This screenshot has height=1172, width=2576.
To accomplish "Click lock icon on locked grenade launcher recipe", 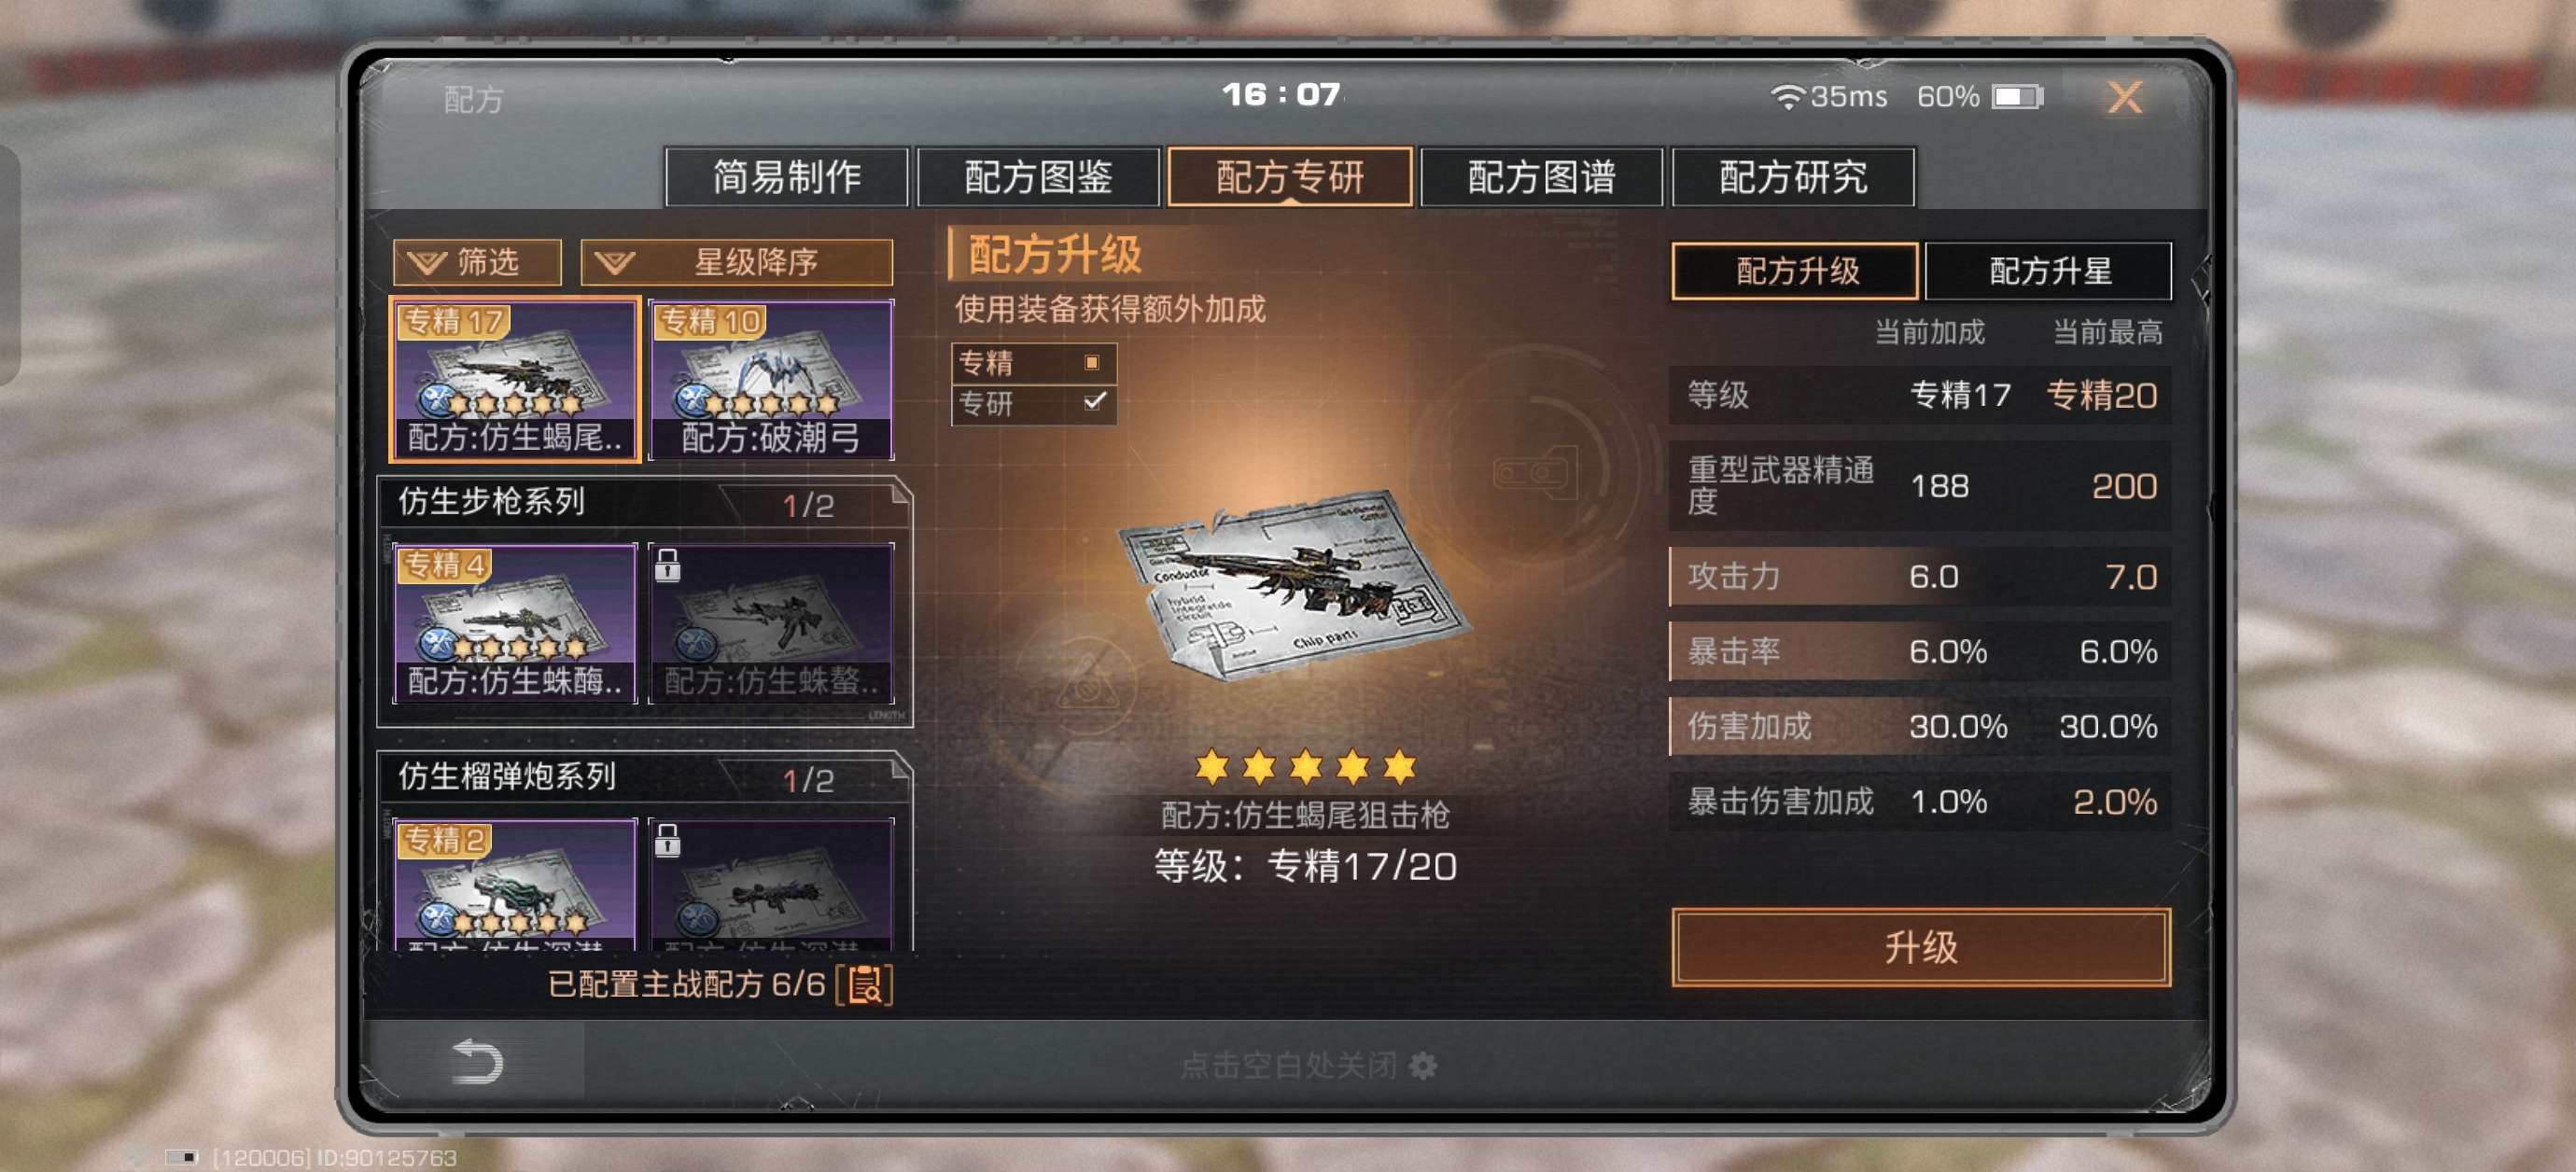I will [x=668, y=840].
